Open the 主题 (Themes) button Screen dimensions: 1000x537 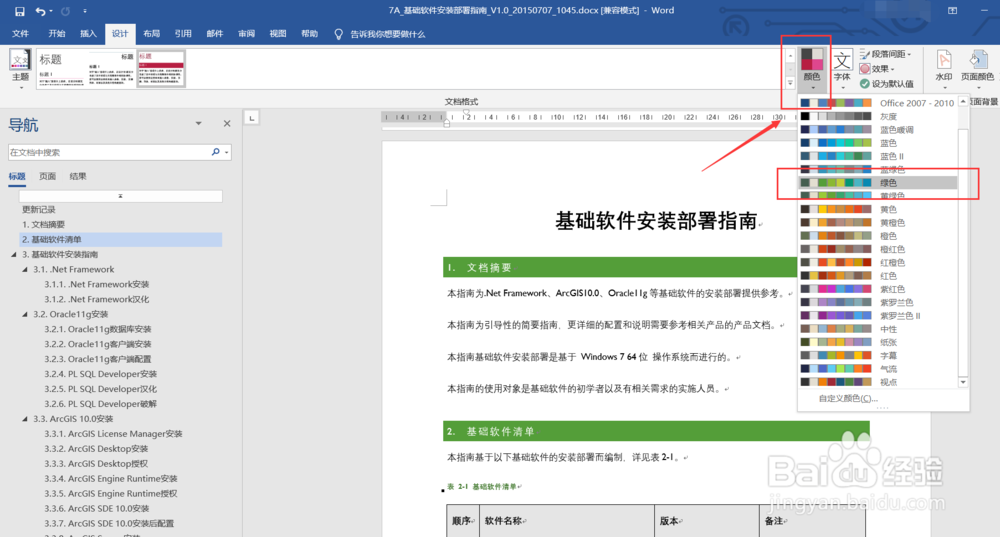pyautogui.click(x=20, y=69)
